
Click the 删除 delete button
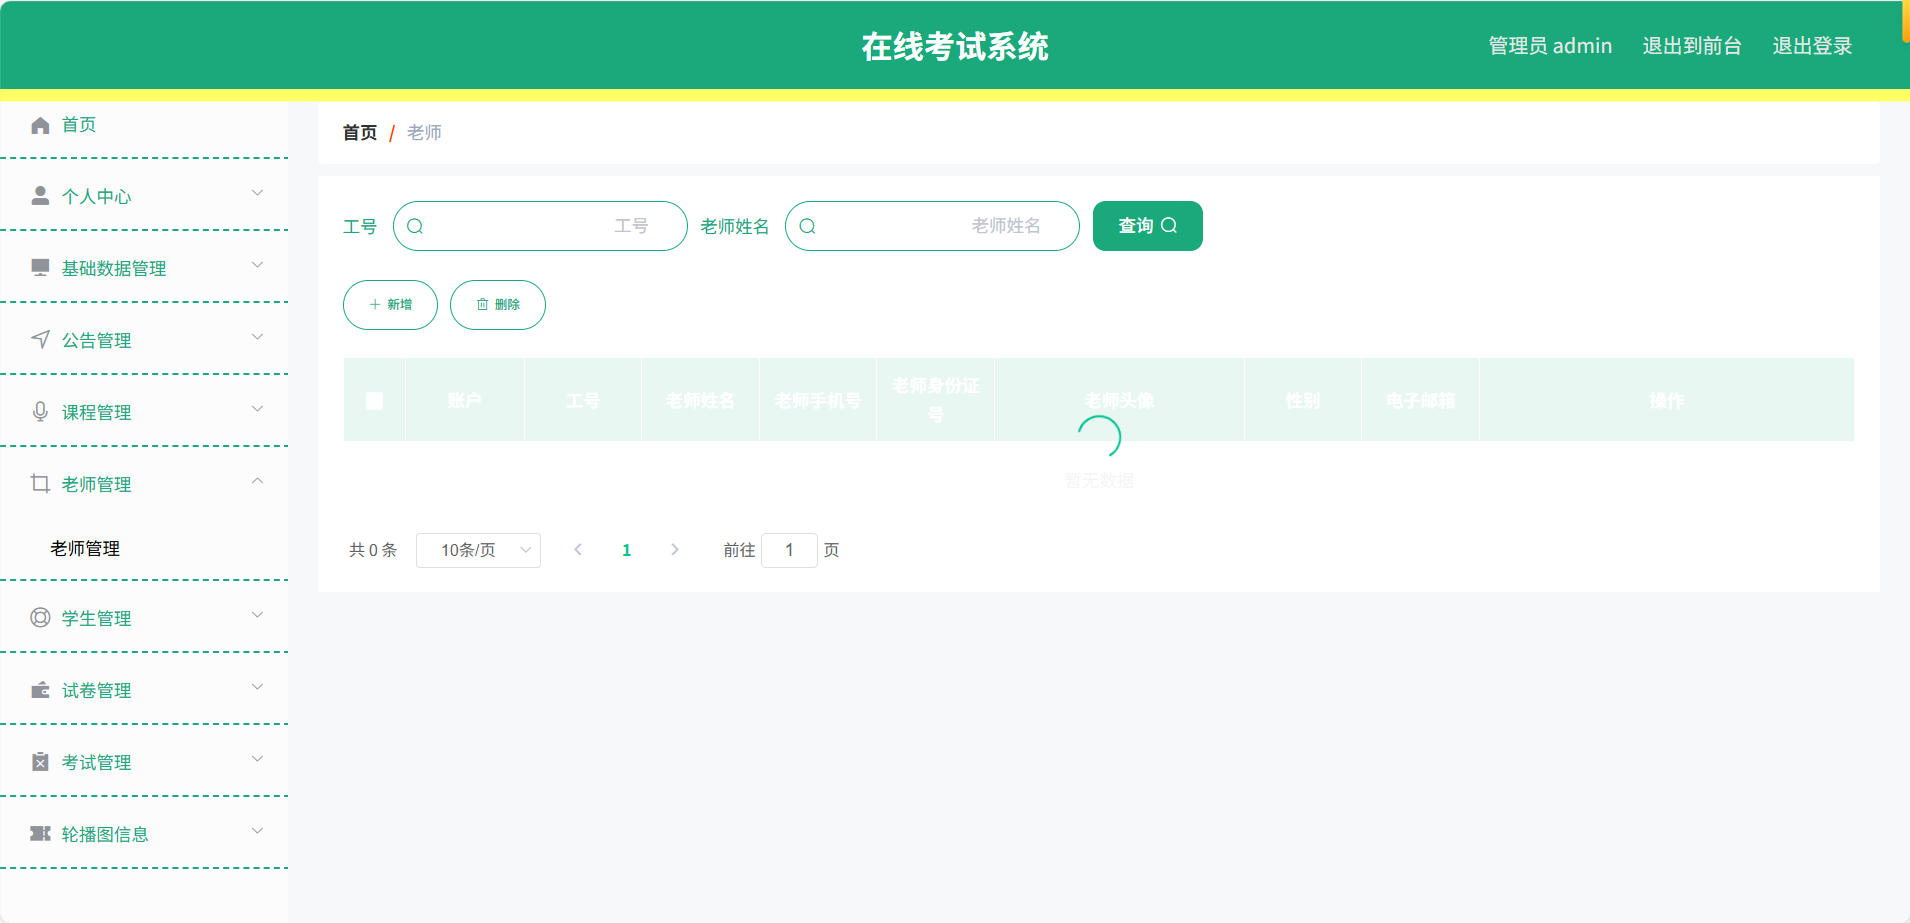(x=498, y=305)
